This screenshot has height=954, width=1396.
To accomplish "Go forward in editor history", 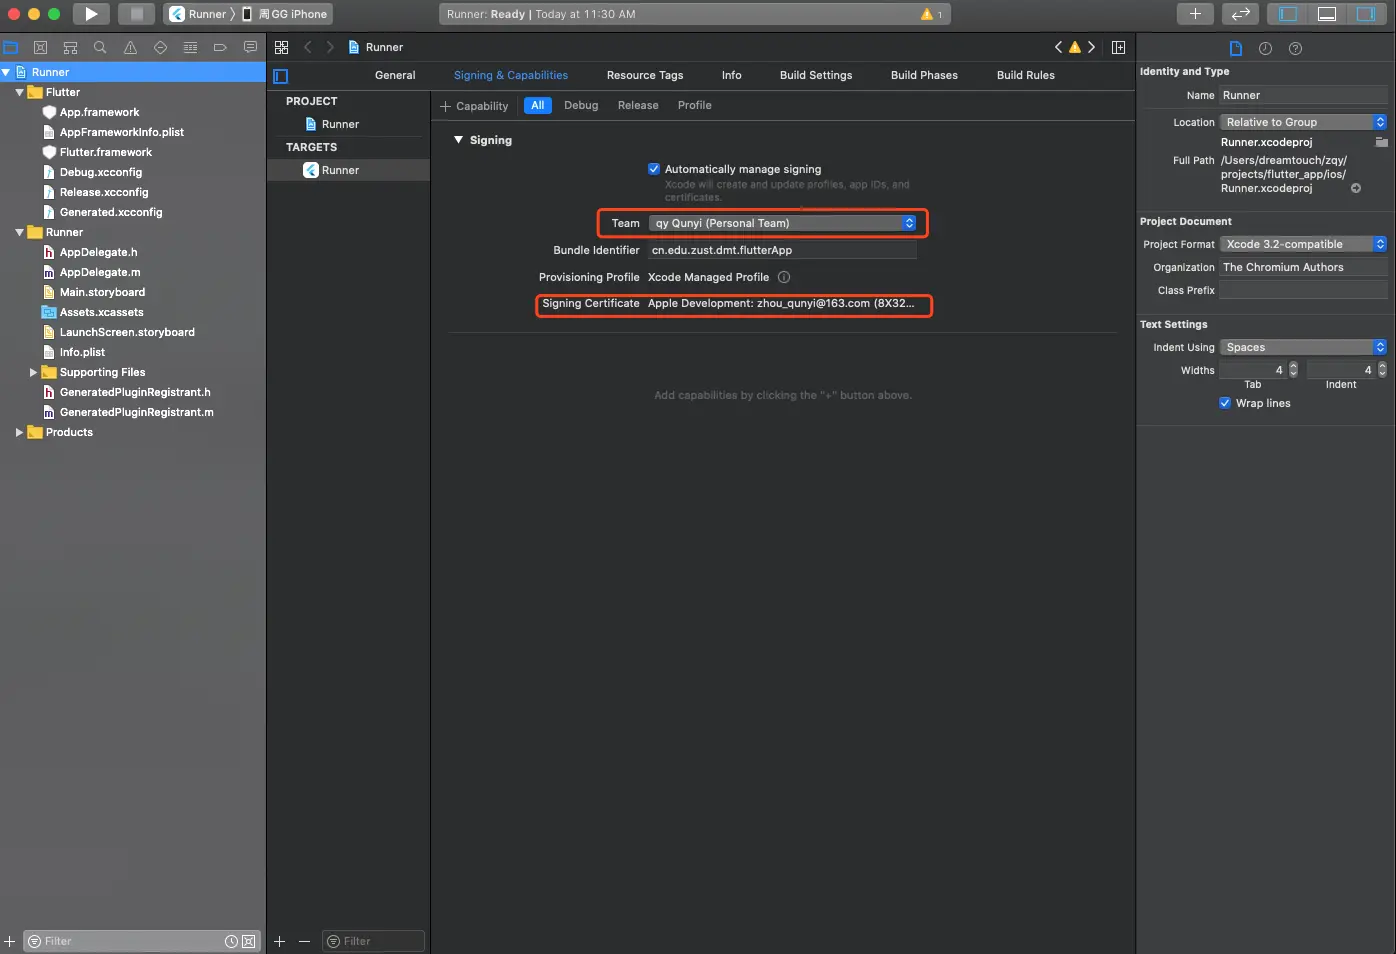I will click(330, 47).
